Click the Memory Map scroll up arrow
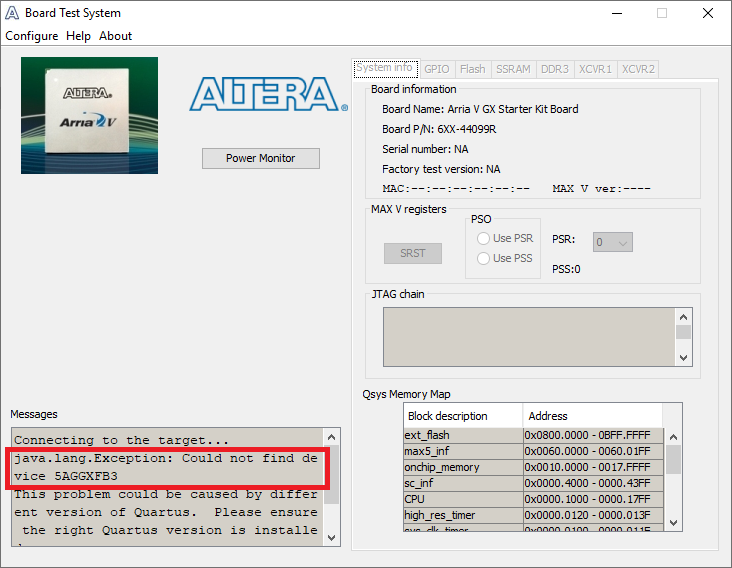 tap(673, 437)
